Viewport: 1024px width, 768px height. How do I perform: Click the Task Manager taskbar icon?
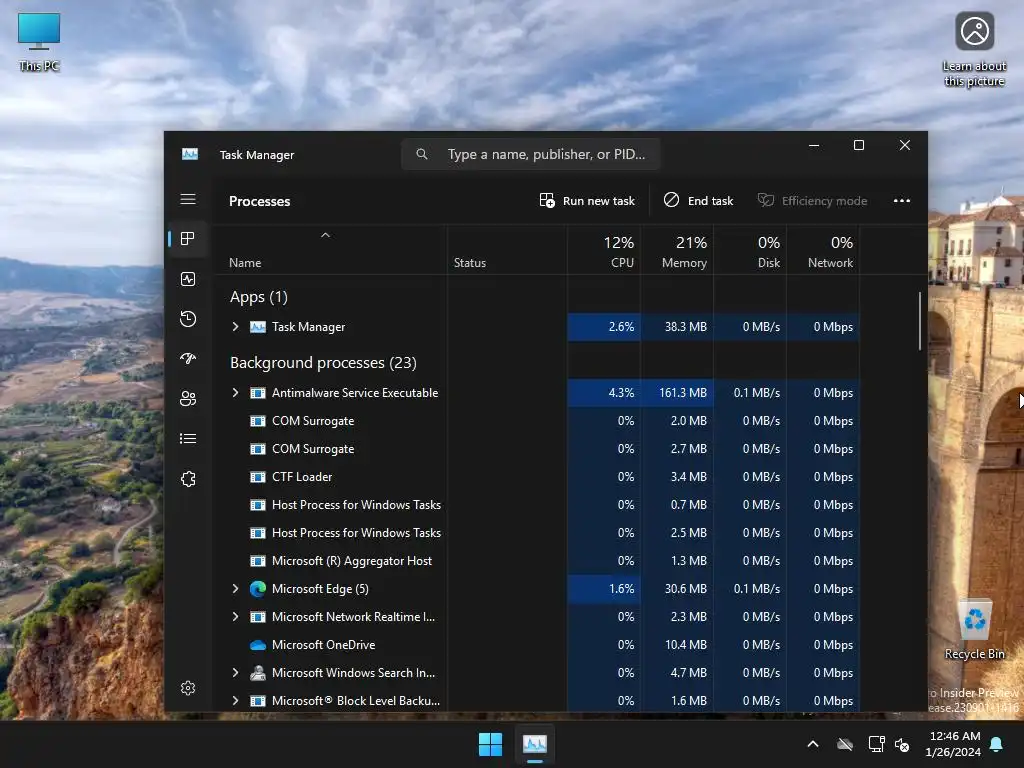[535, 744]
